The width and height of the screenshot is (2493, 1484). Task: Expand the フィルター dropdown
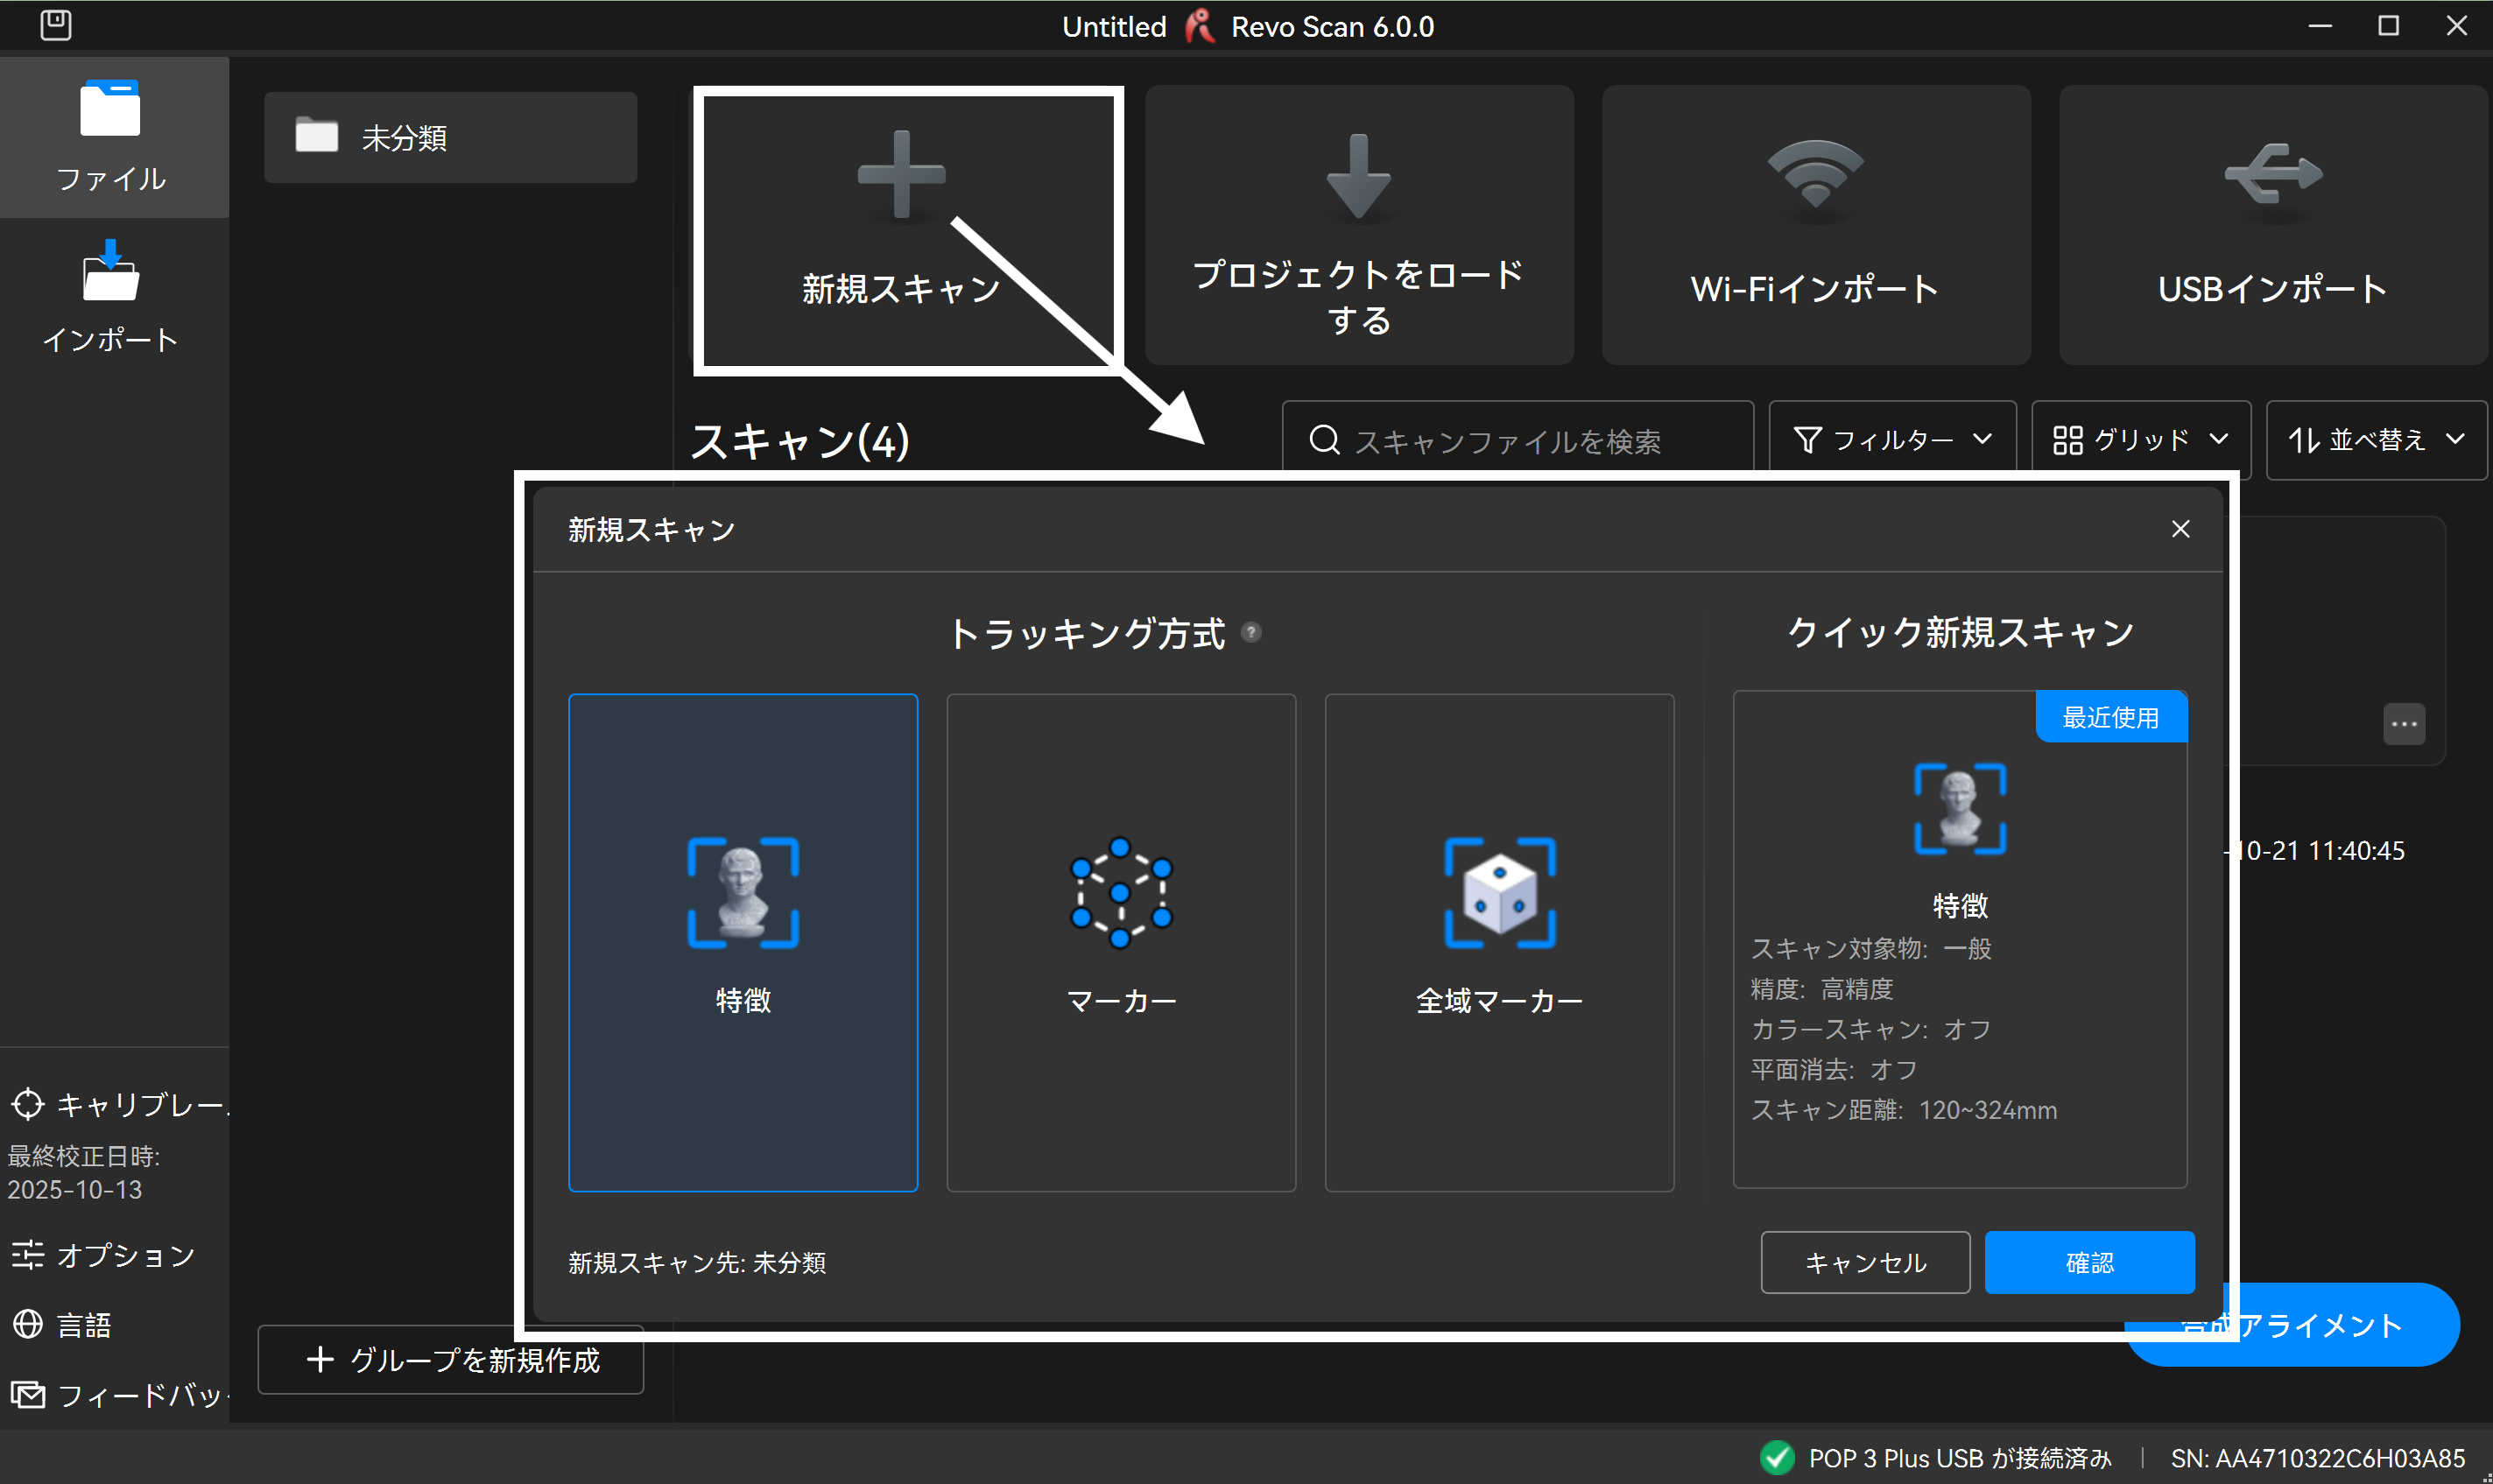pos(1892,440)
